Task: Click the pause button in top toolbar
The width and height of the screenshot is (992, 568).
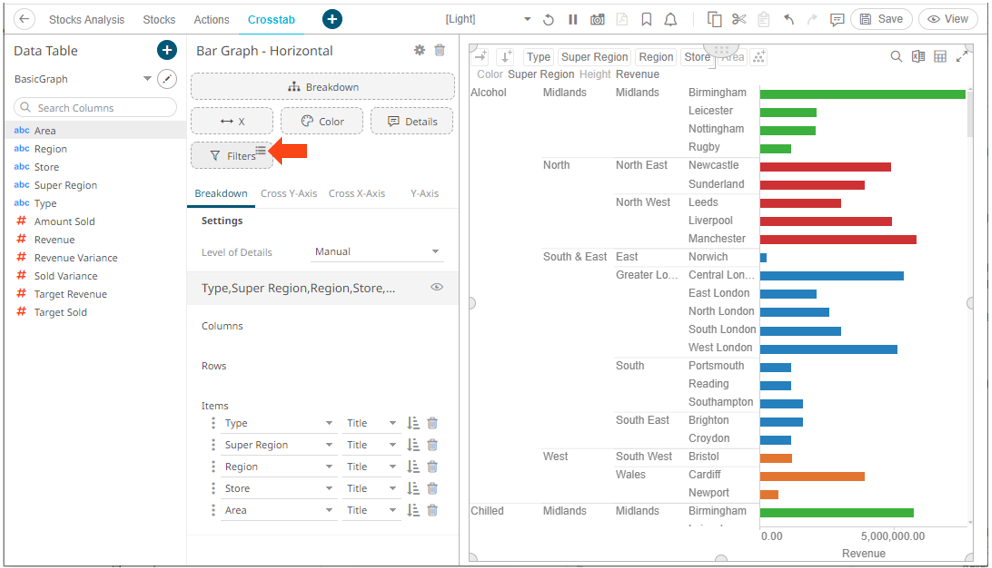Action: click(x=573, y=19)
